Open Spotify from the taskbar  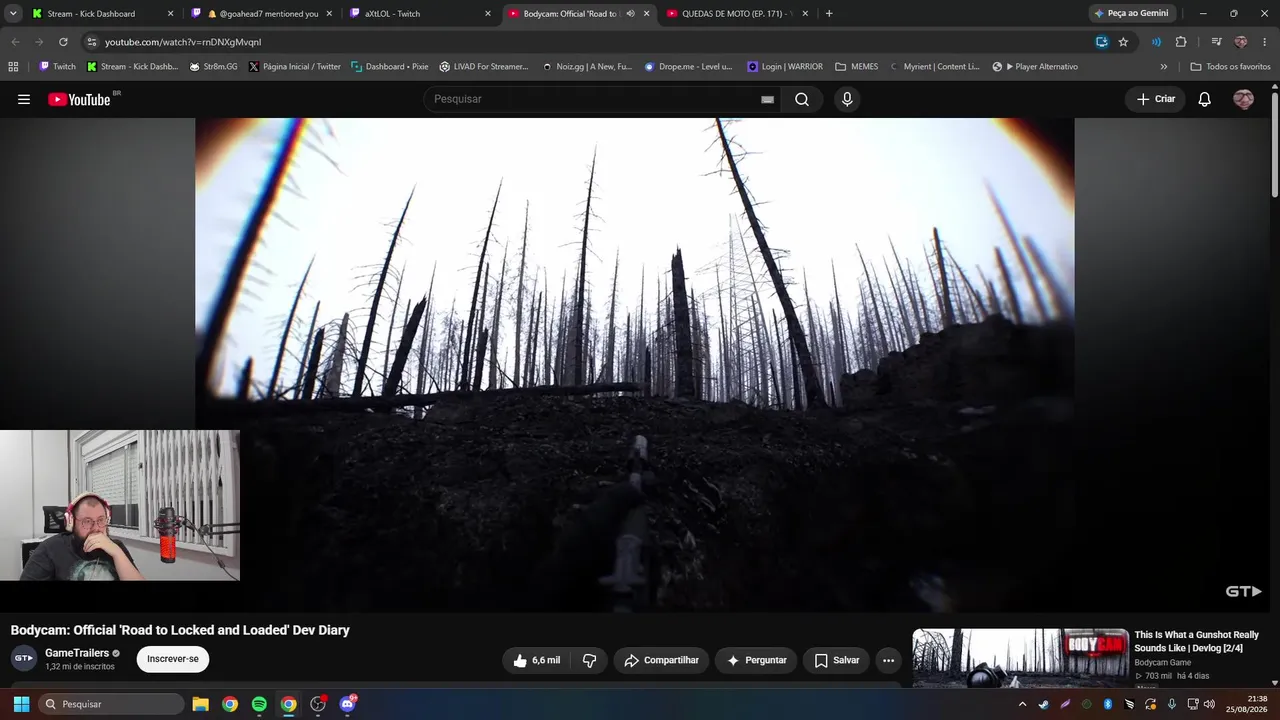point(259,704)
